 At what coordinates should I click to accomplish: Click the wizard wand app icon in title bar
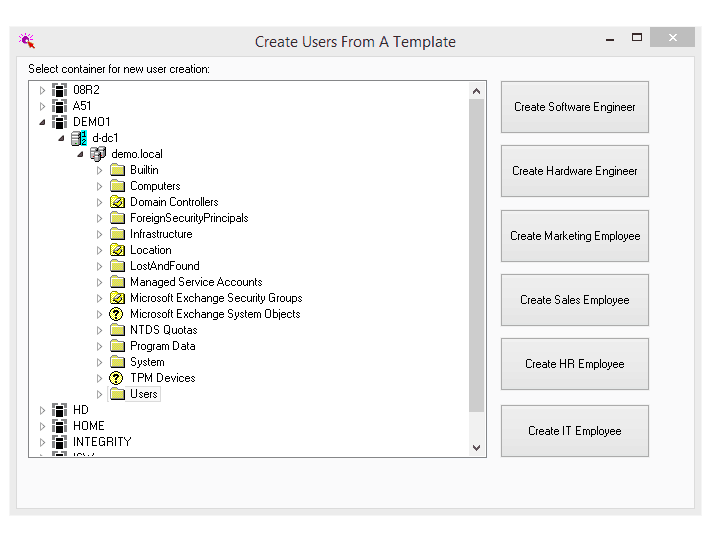point(27,41)
